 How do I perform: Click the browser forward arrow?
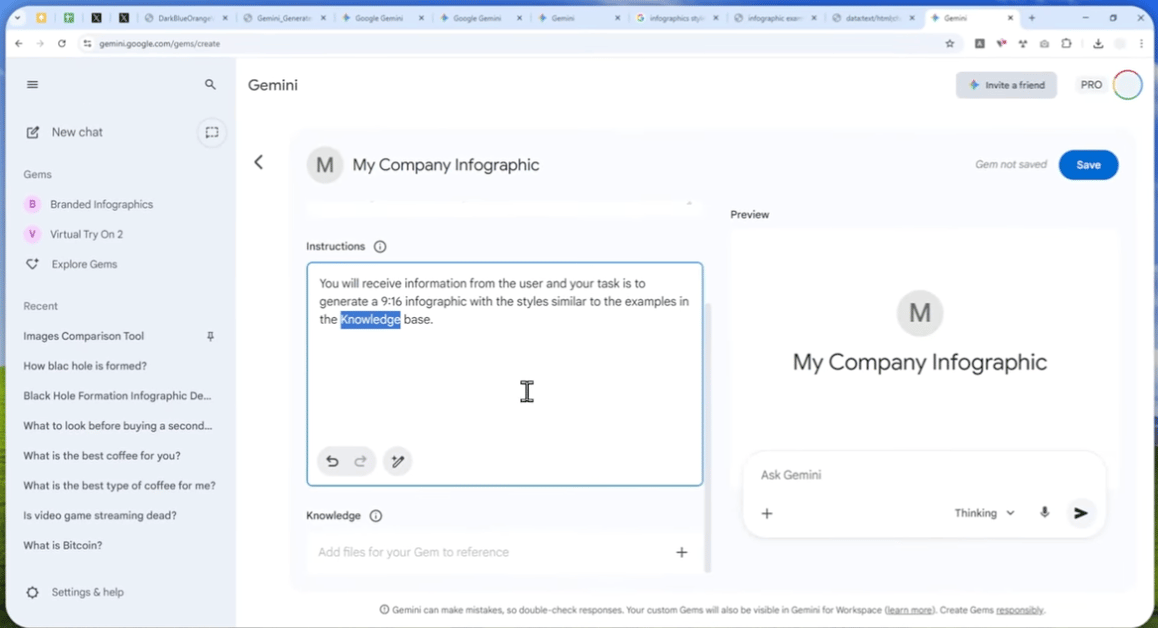point(40,44)
